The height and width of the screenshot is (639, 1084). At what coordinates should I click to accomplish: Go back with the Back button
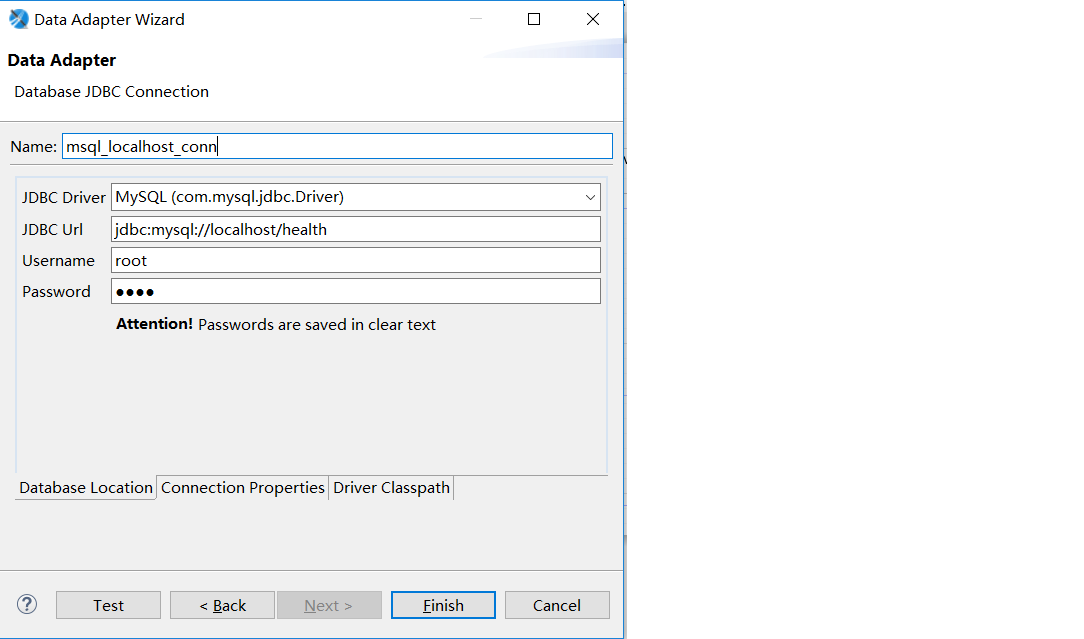tap(223, 605)
